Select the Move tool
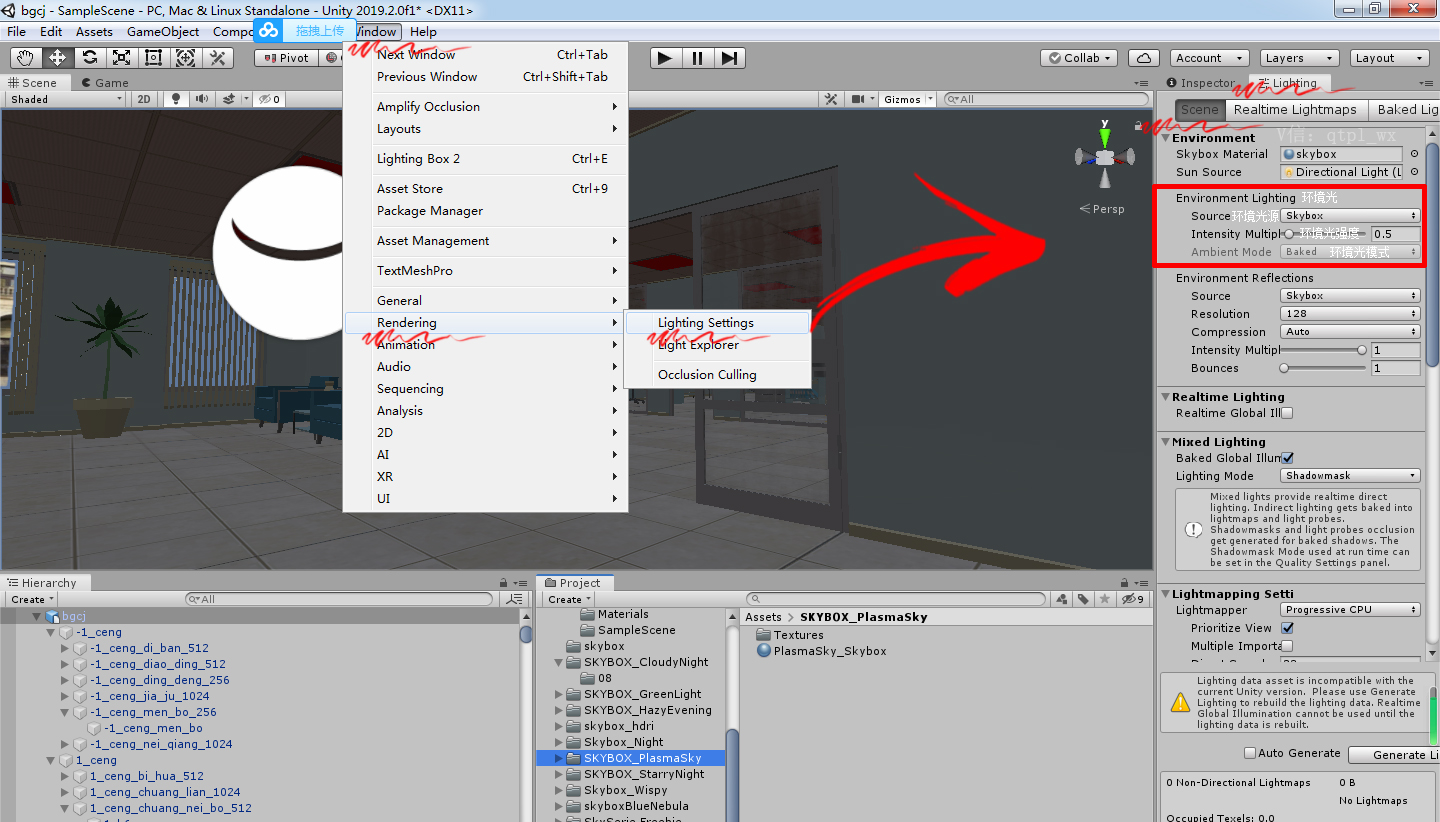Image resolution: width=1440 pixels, height=822 pixels. pos(57,58)
